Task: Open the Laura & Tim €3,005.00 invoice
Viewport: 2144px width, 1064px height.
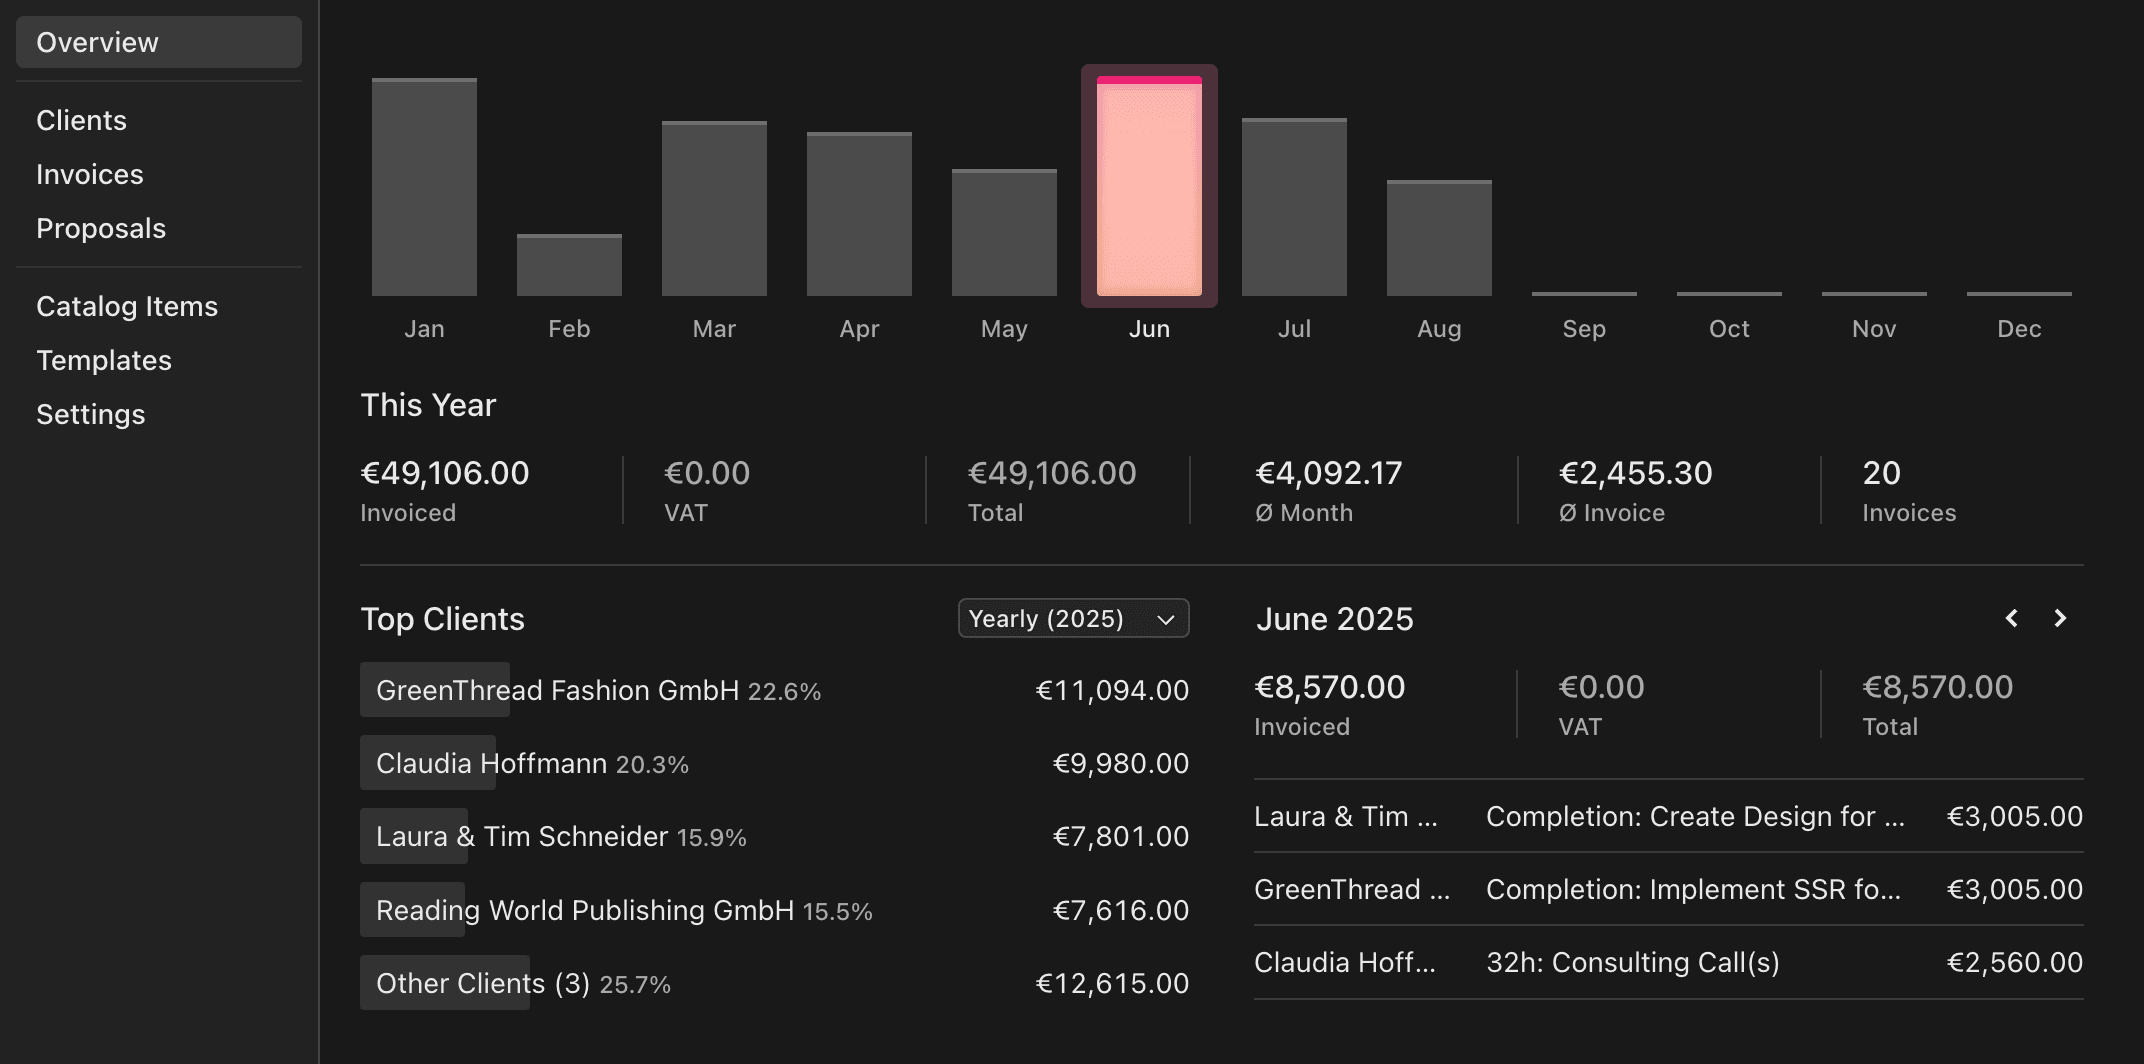Action: [1668, 816]
